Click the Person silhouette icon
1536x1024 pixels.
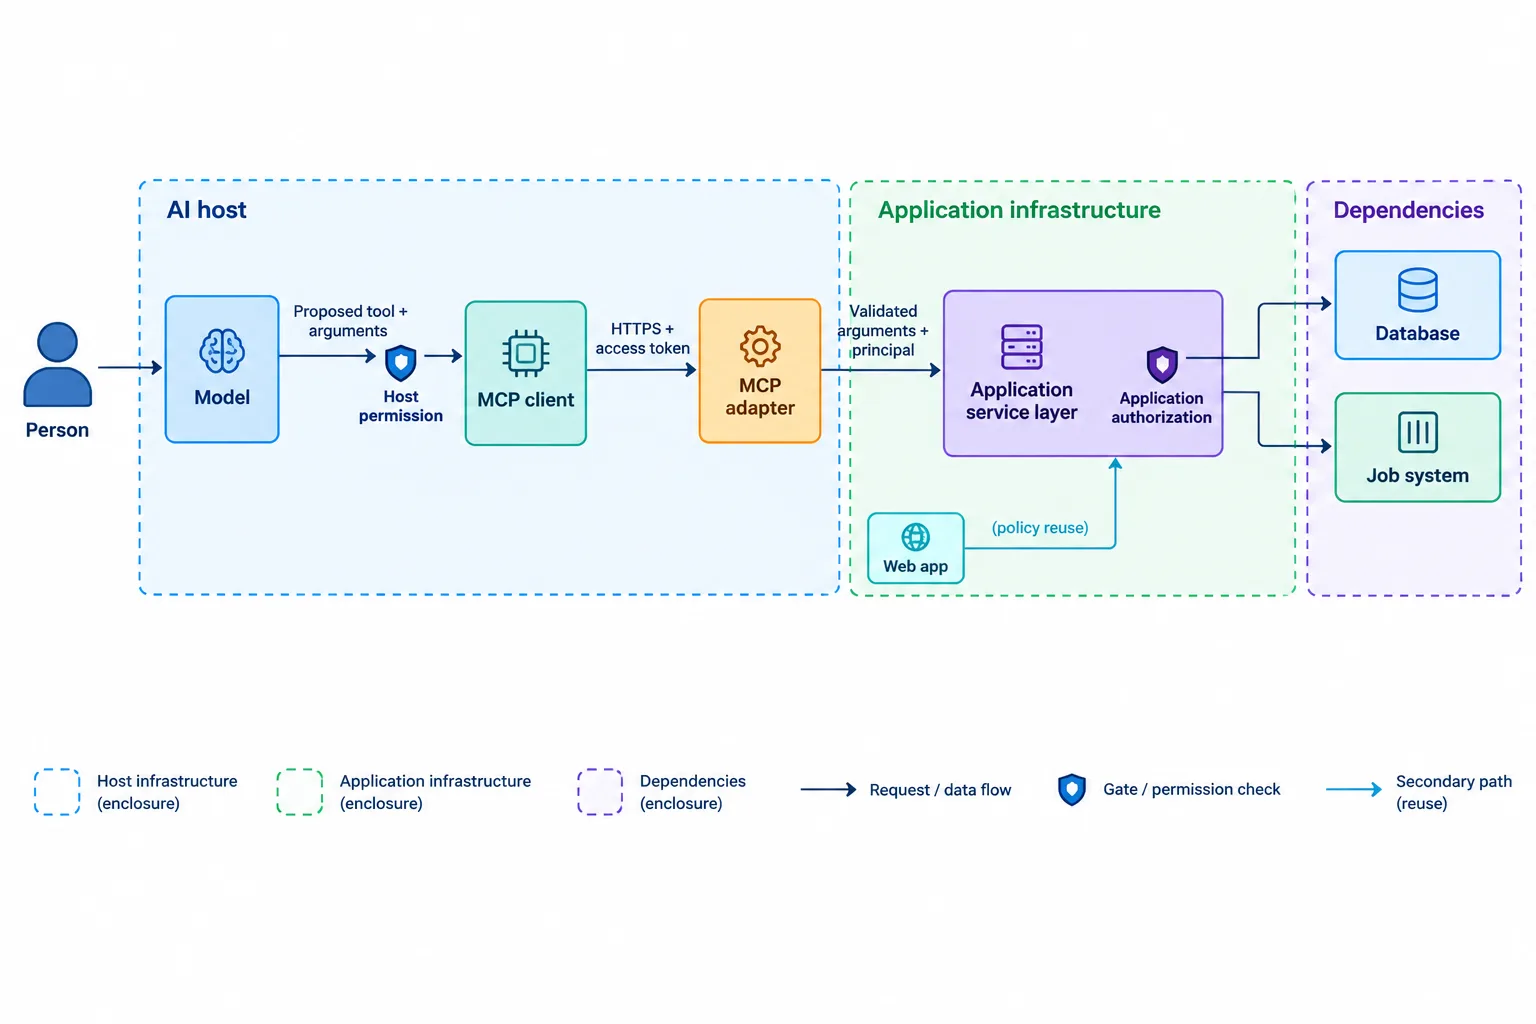coord(57,364)
